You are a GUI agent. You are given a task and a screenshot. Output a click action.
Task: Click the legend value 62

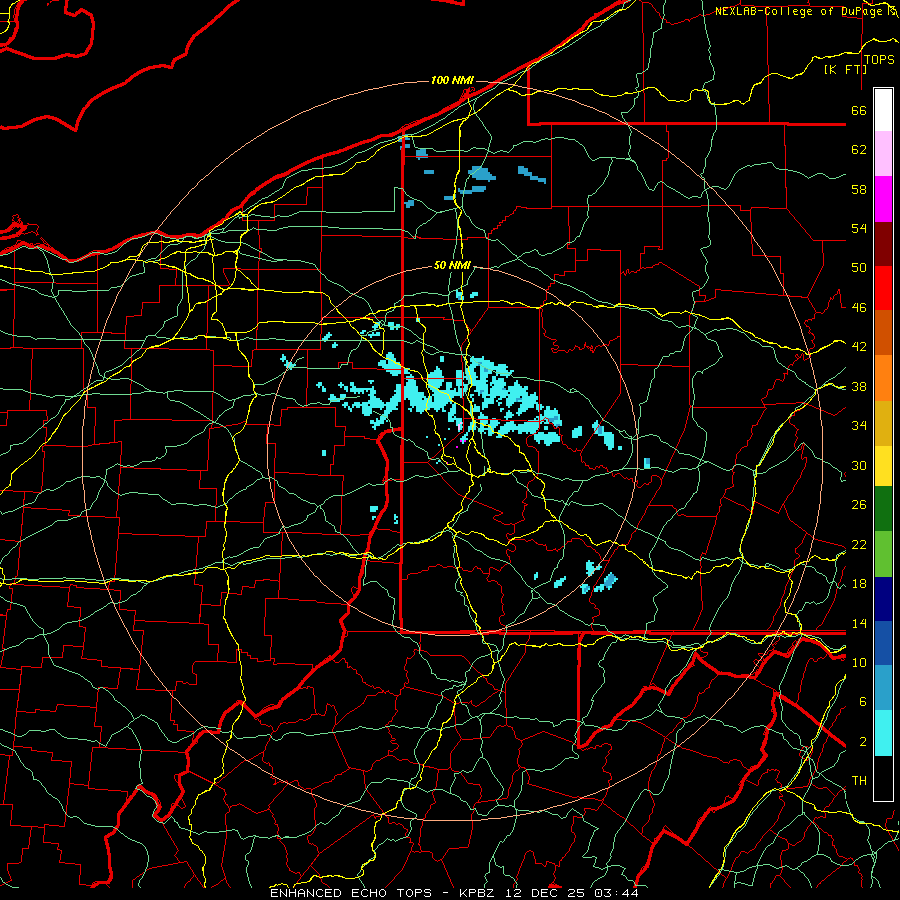(859, 150)
